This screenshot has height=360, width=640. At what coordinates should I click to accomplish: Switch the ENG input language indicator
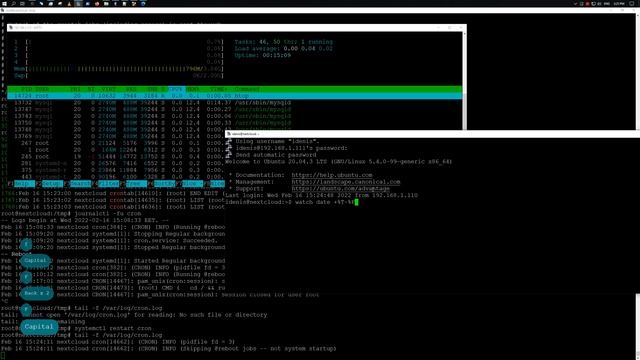(x=607, y=3)
